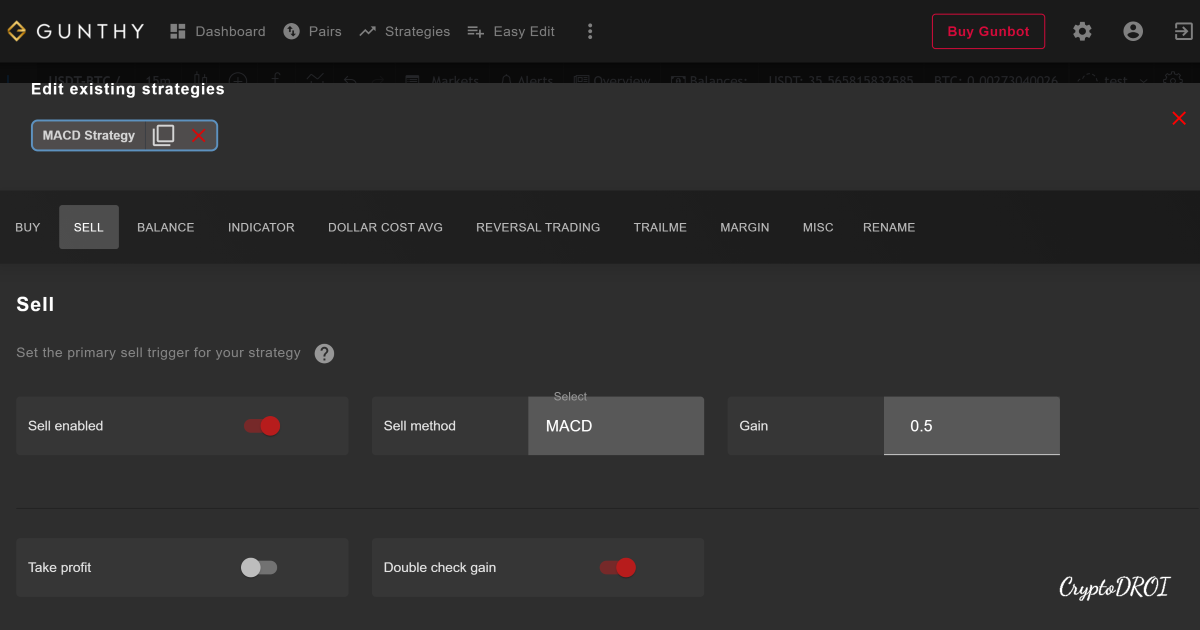
Task: Open the settings gear icon
Action: tap(1082, 31)
